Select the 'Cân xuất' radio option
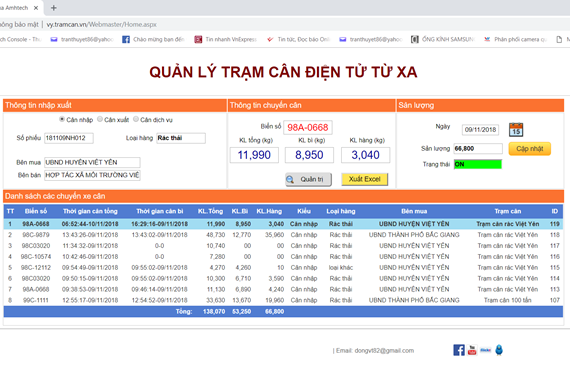The width and height of the screenshot is (570, 379). coord(100,119)
